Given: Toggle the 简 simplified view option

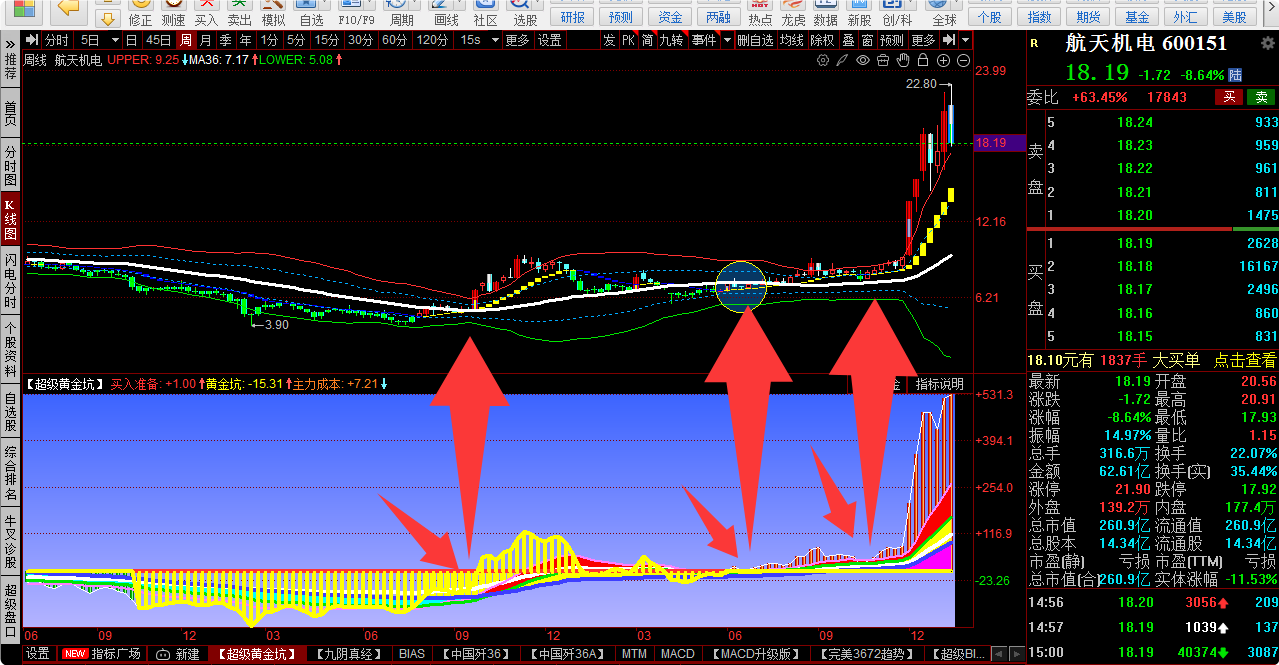Looking at the screenshot, I should tap(648, 40).
